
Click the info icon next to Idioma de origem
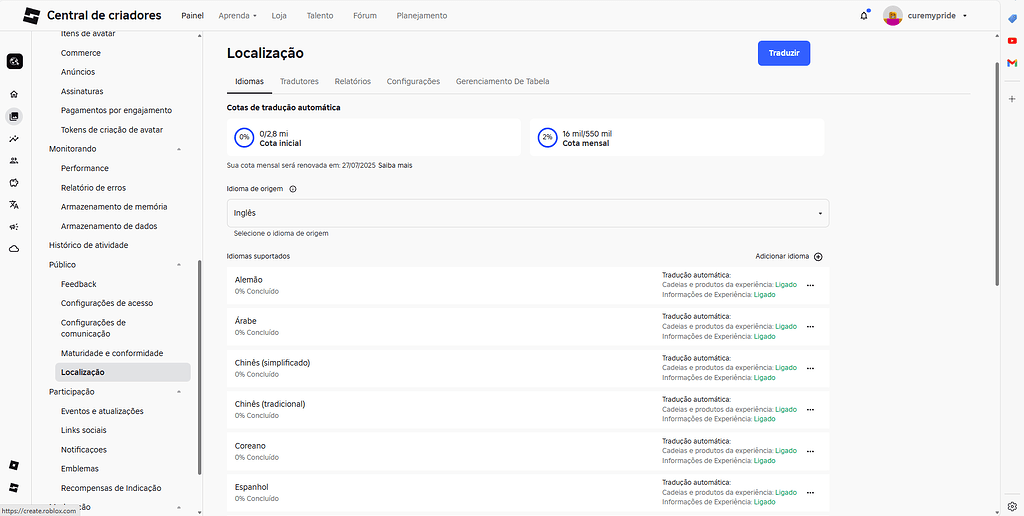pos(293,189)
